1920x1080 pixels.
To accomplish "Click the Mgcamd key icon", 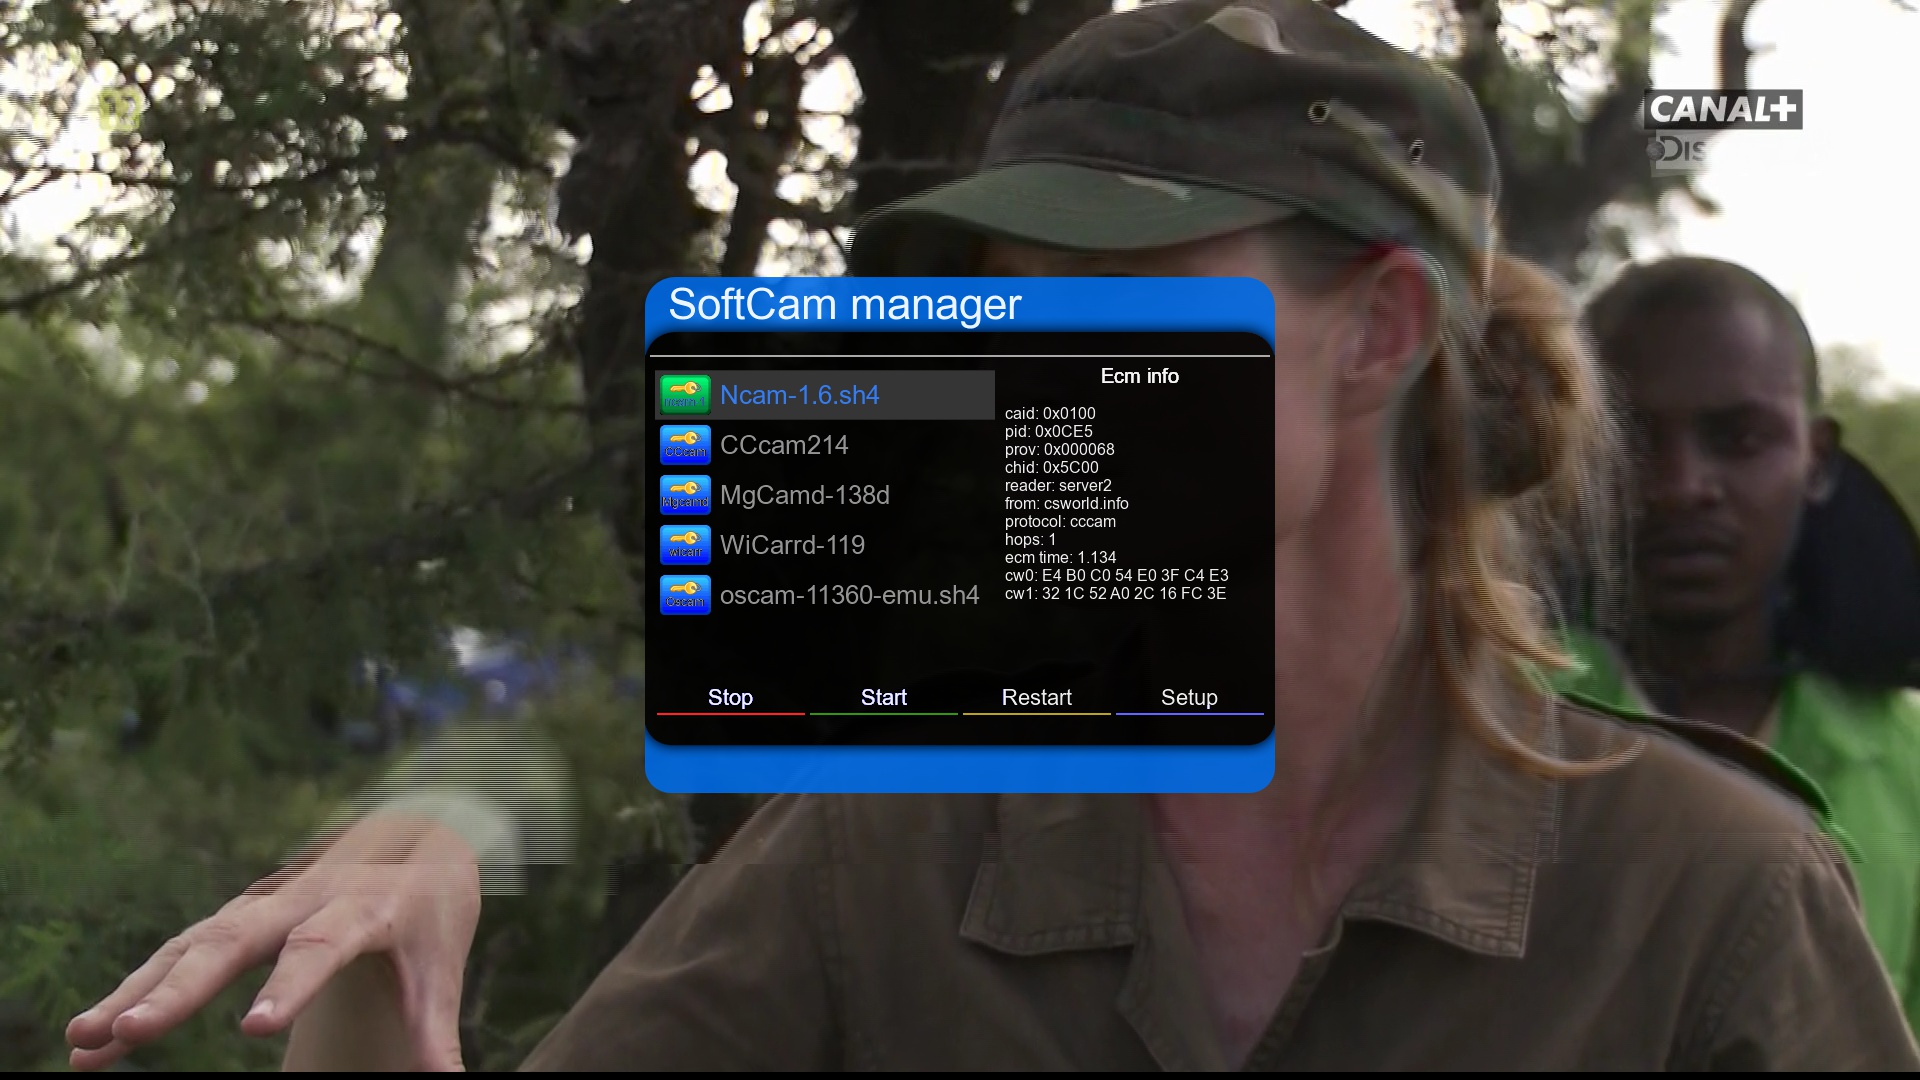I will pos(685,495).
